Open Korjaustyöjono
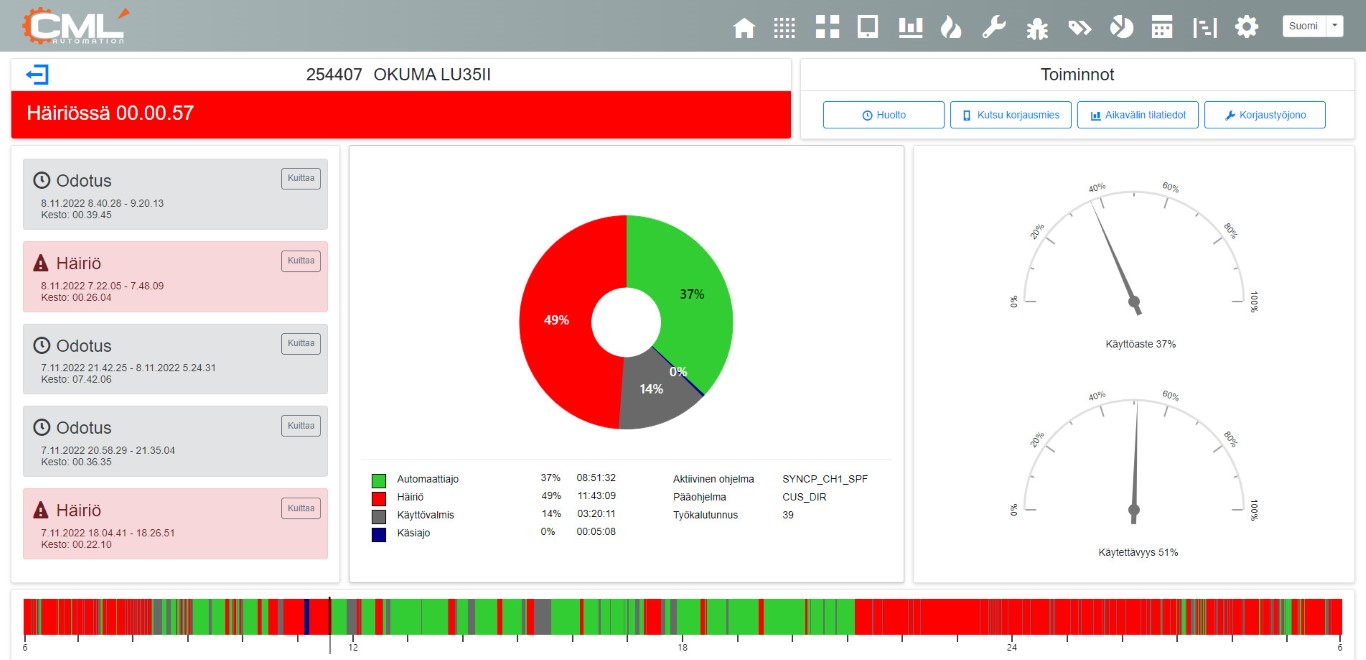This screenshot has width=1366, height=660. tap(1264, 115)
